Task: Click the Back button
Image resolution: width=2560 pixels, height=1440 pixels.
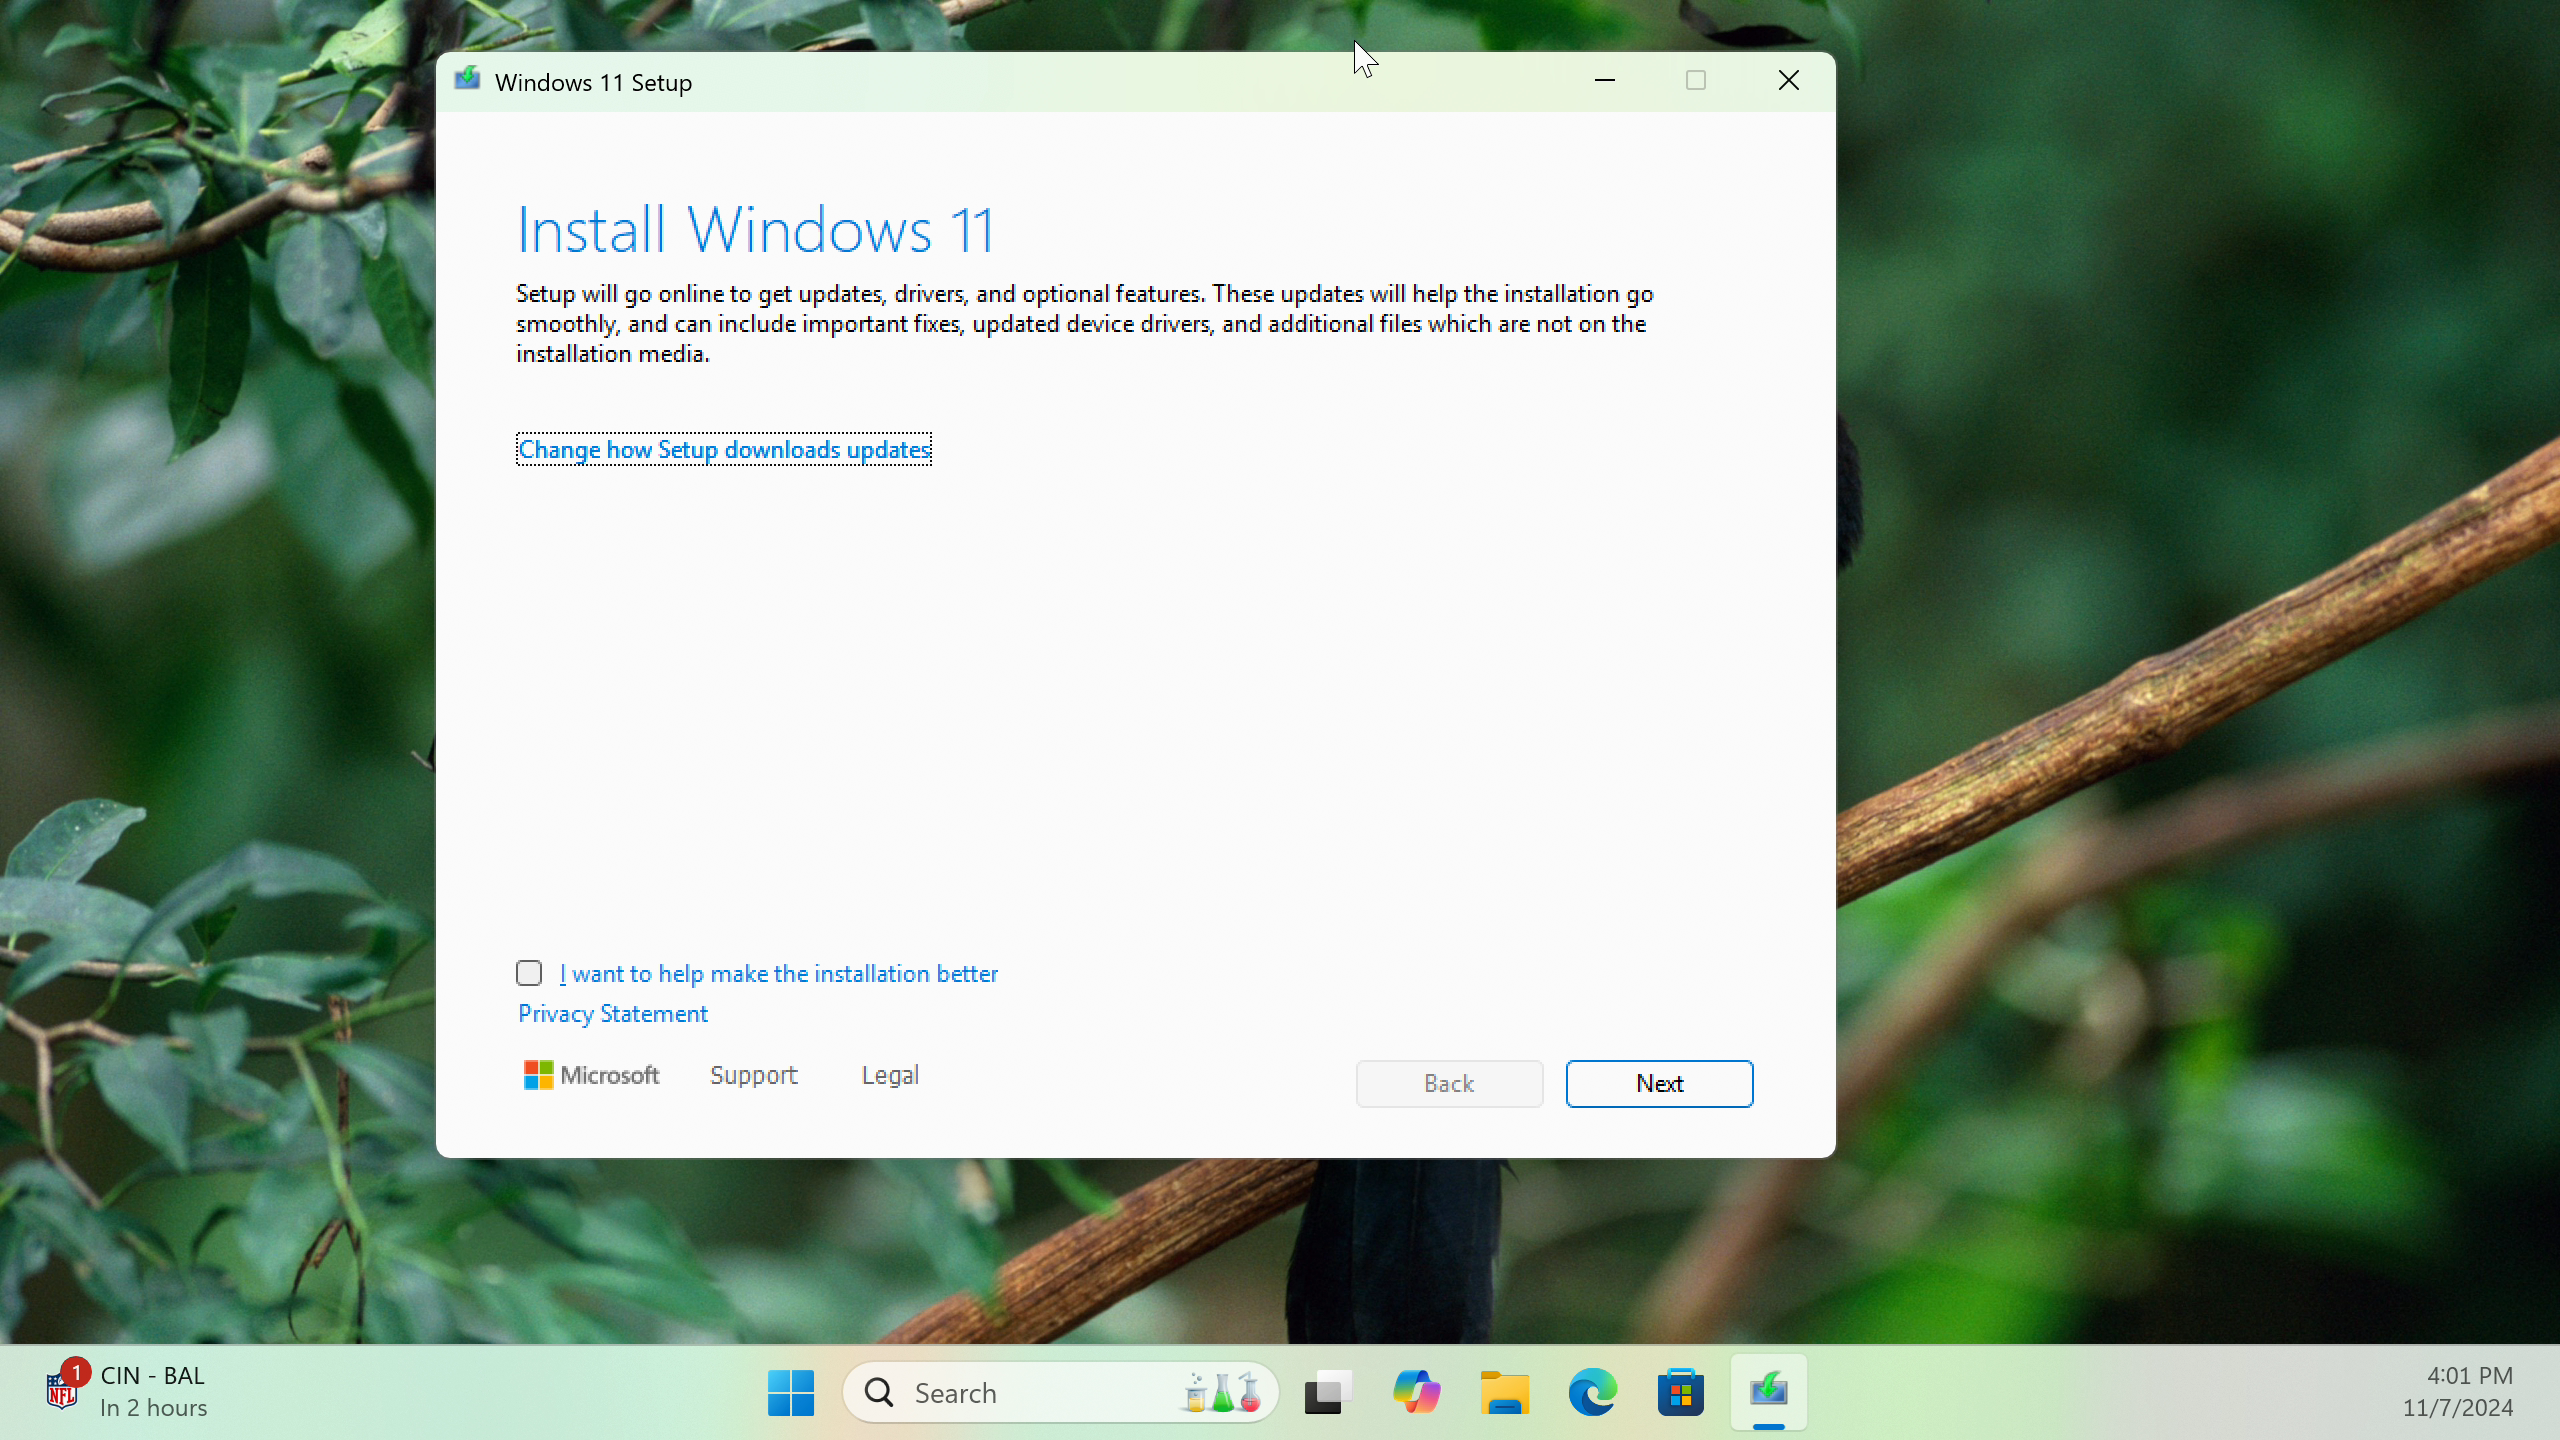Action: pyautogui.click(x=1449, y=1084)
